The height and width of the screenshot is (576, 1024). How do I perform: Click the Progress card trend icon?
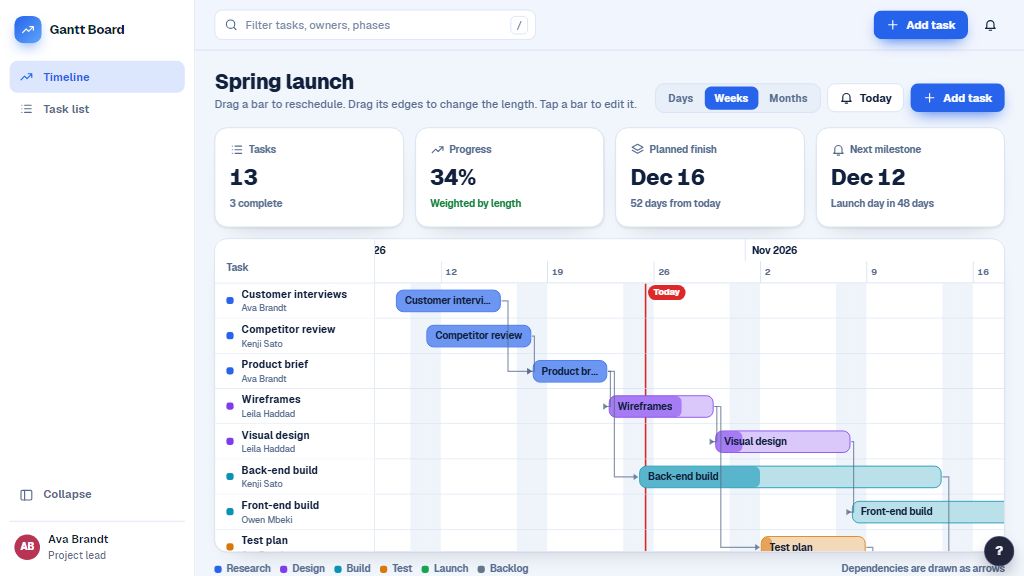coord(437,150)
